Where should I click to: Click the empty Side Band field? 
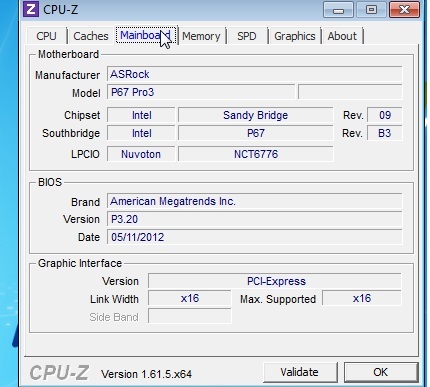pyautogui.click(x=190, y=316)
